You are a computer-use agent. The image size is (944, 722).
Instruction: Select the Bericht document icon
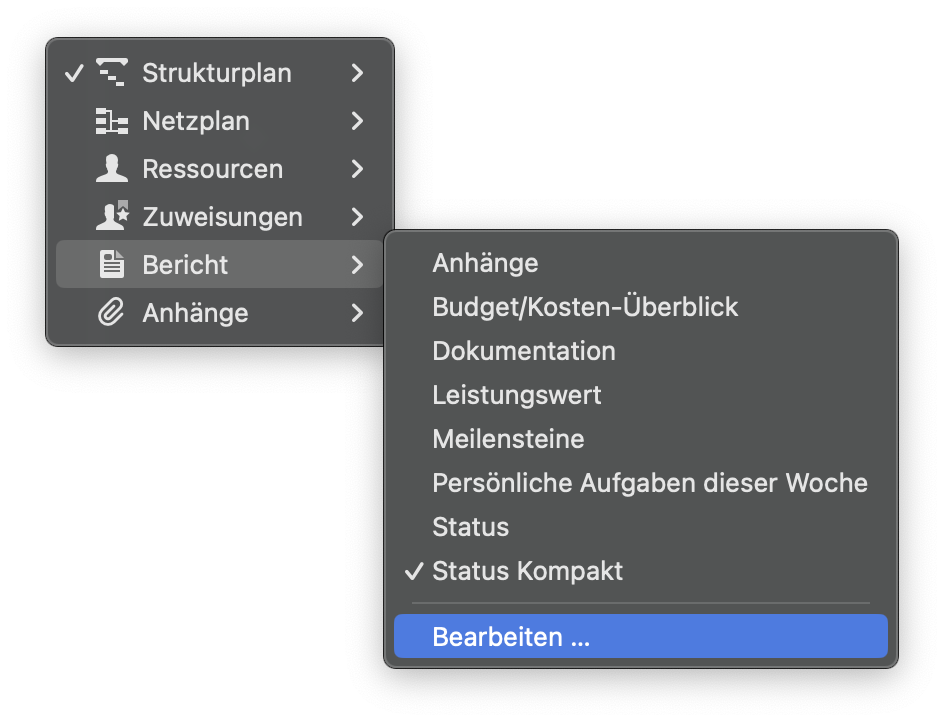(113, 265)
